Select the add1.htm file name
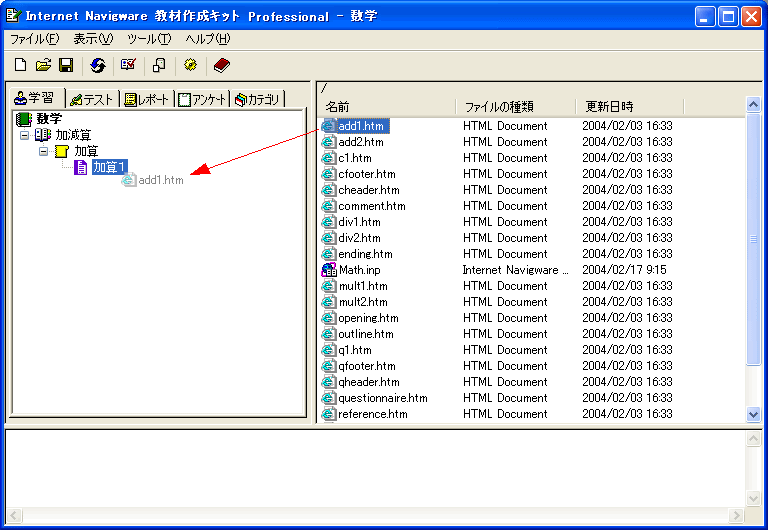768x530 pixels. [361, 126]
